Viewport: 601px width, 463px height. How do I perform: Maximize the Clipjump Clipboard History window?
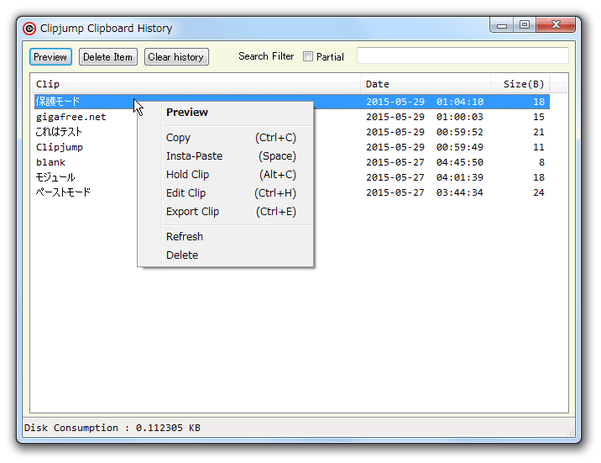pos(525,25)
